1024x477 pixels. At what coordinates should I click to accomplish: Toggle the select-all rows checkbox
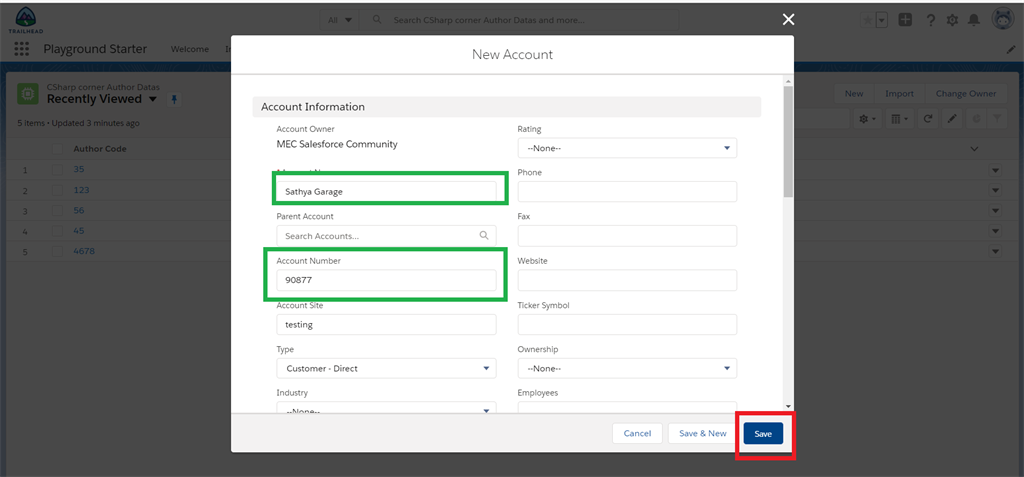(x=57, y=149)
